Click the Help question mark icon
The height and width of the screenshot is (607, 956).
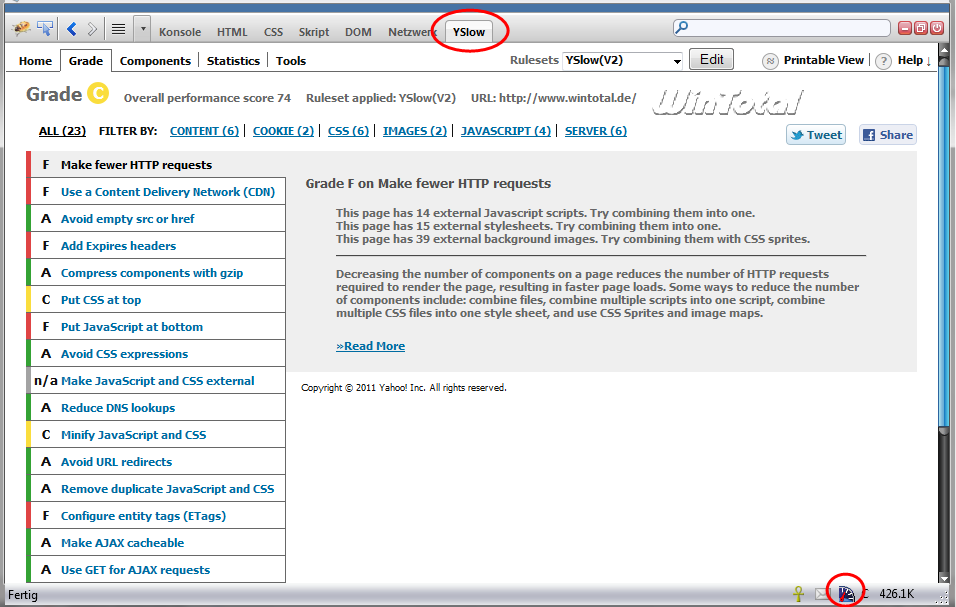883,61
